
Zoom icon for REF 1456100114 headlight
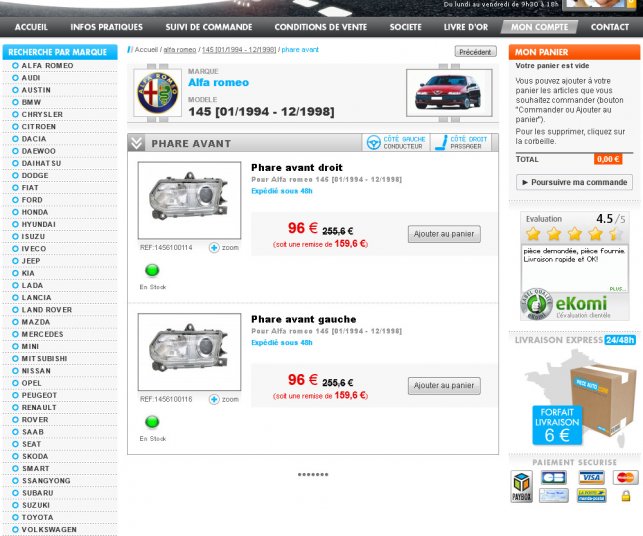click(x=214, y=248)
